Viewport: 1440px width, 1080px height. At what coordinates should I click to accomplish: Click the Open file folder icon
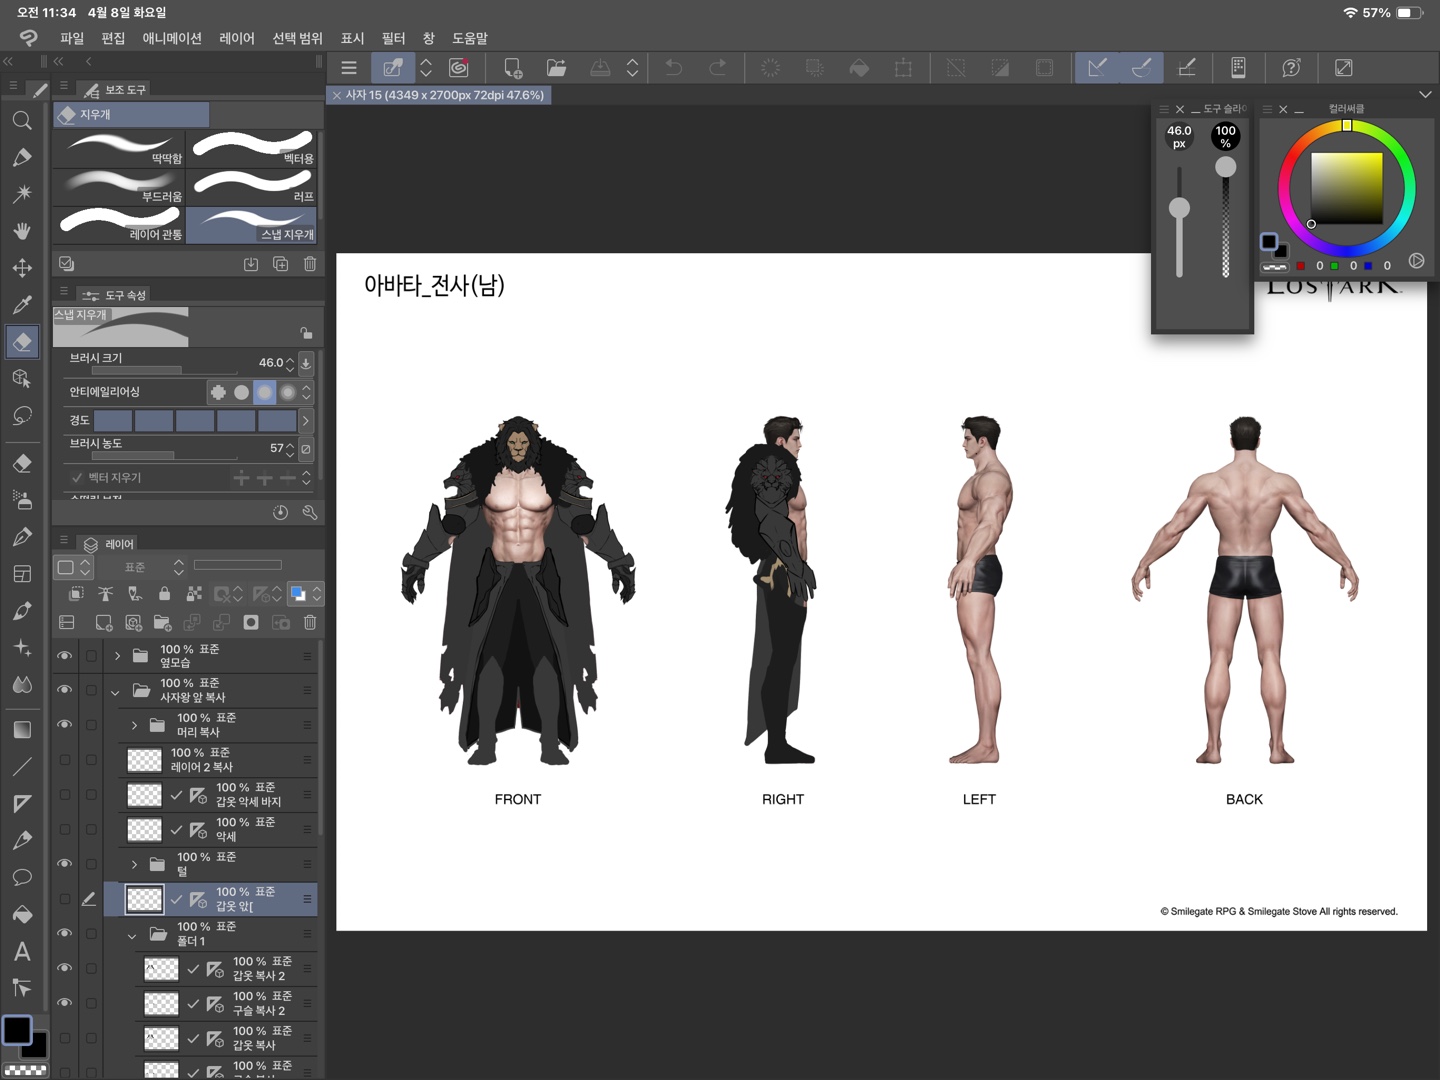556,68
